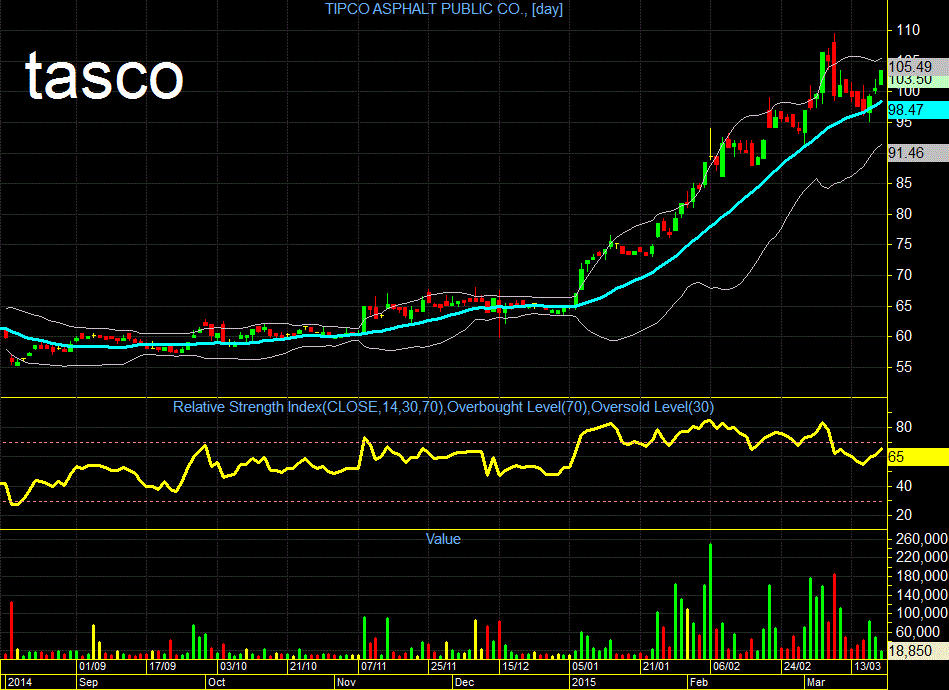
Task: Click the 06/02 date marker
Action: click(726, 666)
